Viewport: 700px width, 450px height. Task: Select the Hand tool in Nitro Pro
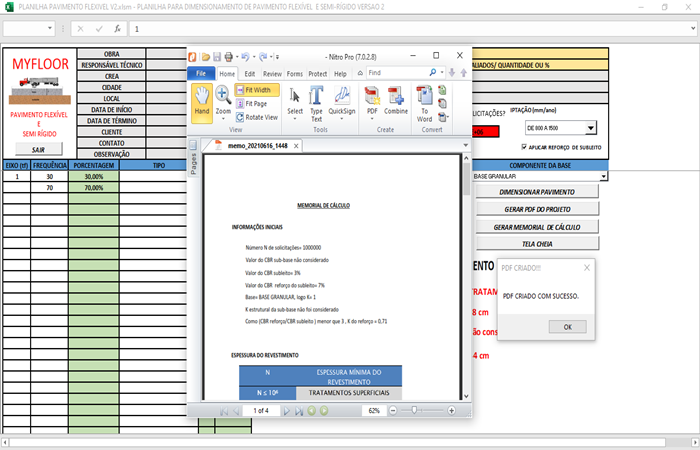(x=201, y=102)
